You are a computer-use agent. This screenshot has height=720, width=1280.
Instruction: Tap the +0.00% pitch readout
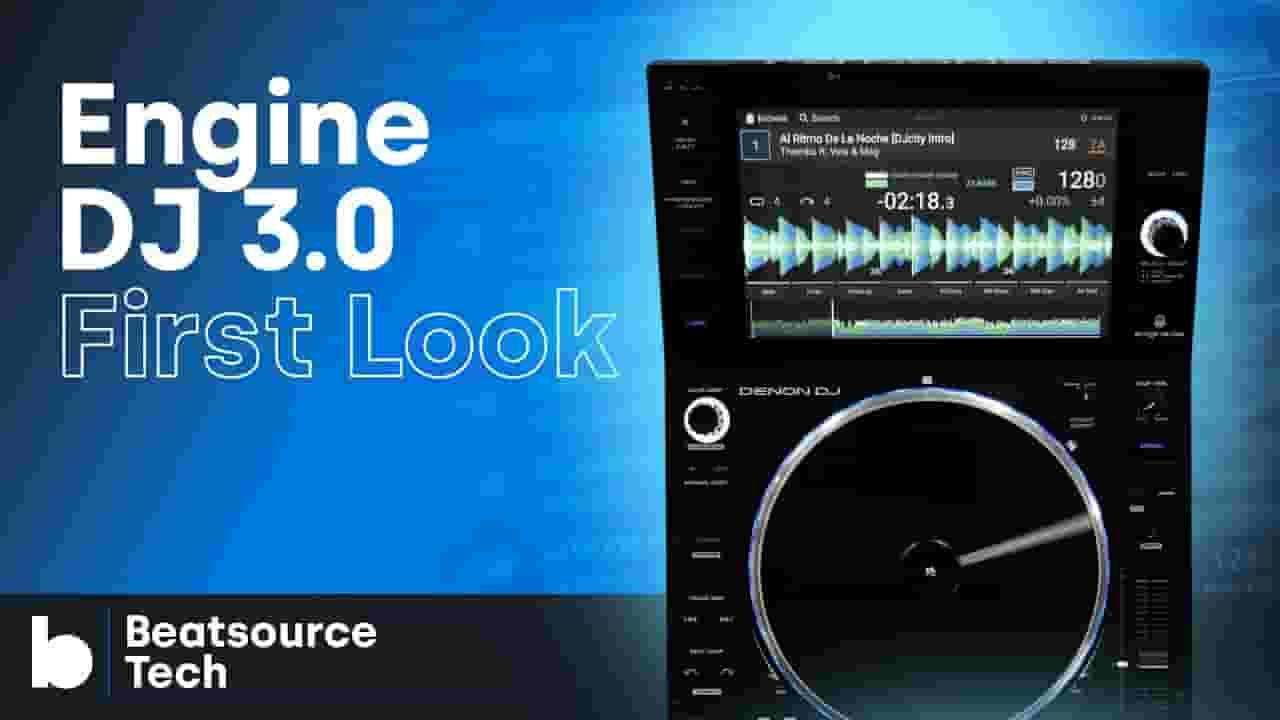[x=1049, y=201]
